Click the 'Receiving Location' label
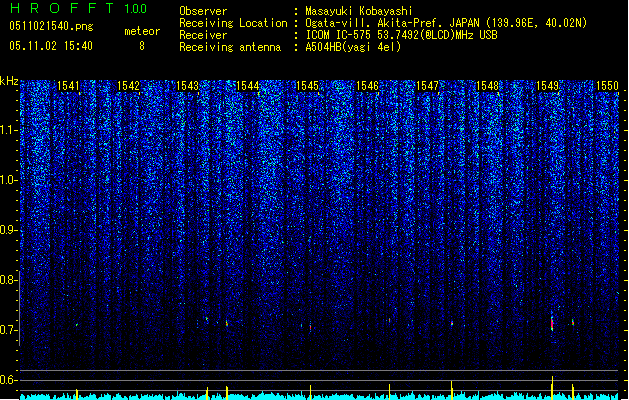This screenshot has height=400, width=629. [x=233, y=23]
